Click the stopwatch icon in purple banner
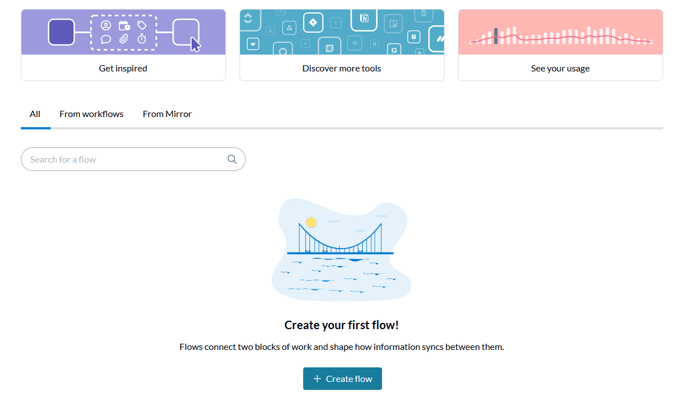Screen dimensions: 688x409 point(142,39)
